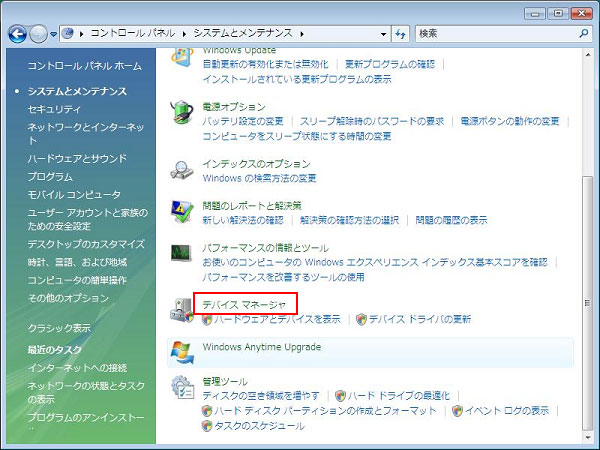Select セキュリティ in the left sidebar
Screen dimensions: 600x450
[x=55, y=109]
